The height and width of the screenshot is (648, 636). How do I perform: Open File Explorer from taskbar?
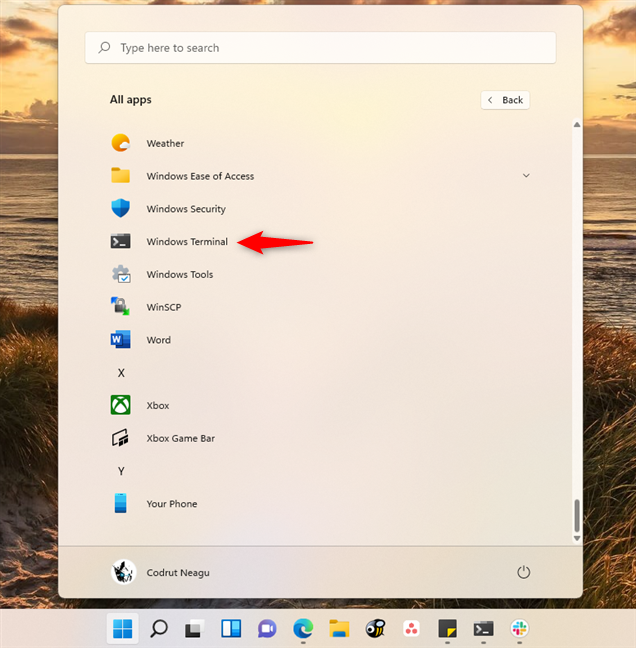[339, 629]
